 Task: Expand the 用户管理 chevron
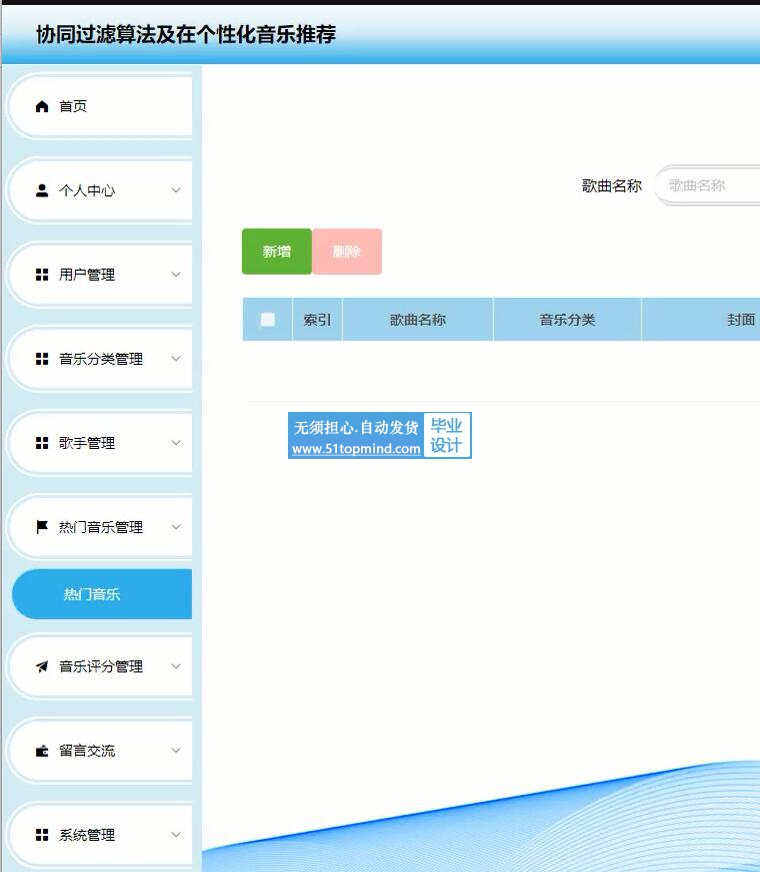pos(176,274)
